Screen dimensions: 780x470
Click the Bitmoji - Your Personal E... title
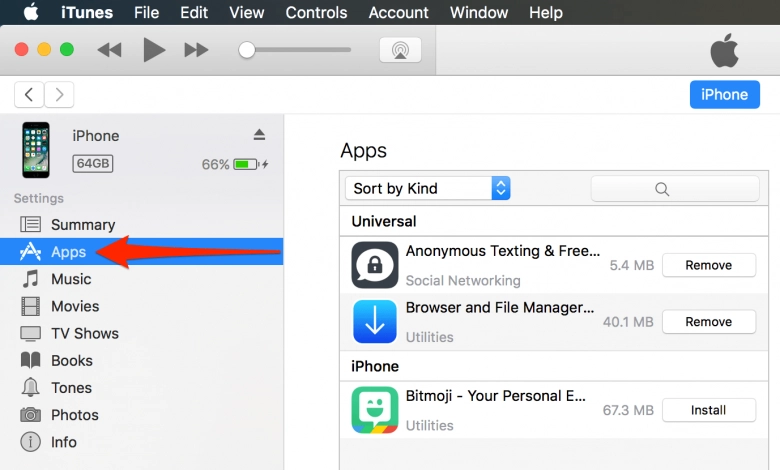[496, 396]
